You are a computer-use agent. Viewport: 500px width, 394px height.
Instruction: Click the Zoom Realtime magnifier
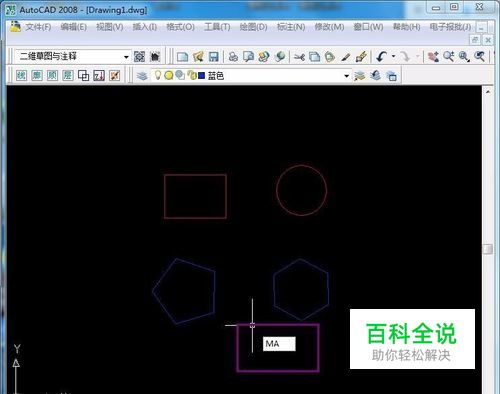pos(449,57)
